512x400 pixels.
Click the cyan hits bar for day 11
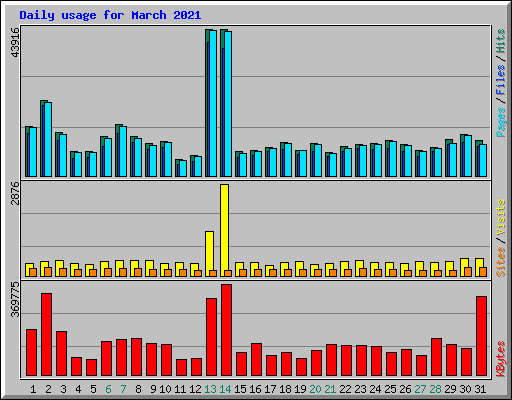tap(183, 169)
